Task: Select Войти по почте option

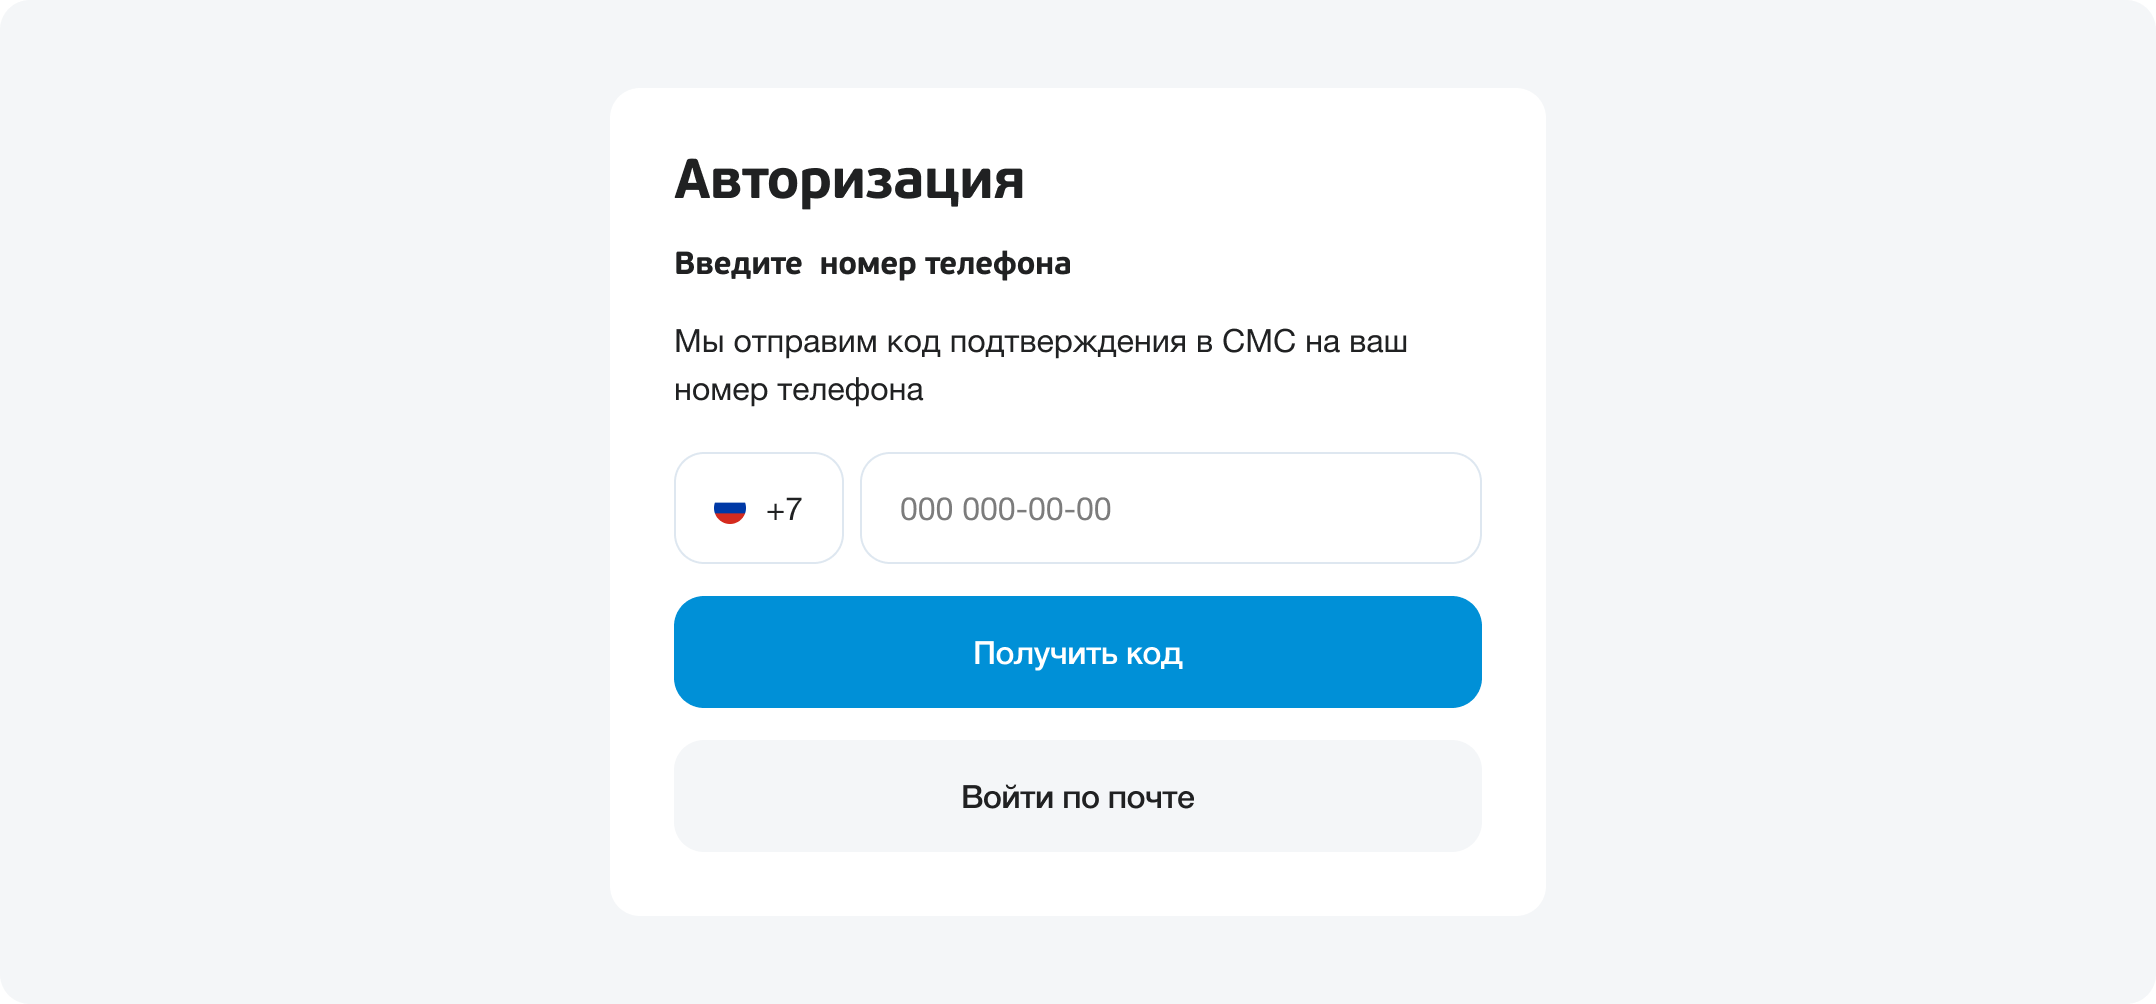Action: [x=1077, y=796]
